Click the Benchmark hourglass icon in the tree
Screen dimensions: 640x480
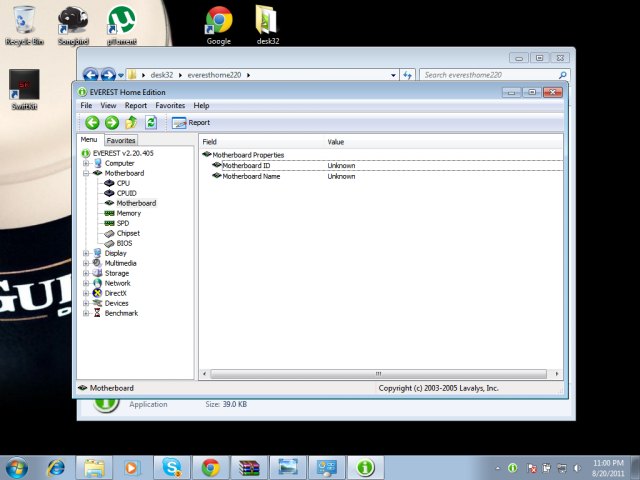coord(97,313)
